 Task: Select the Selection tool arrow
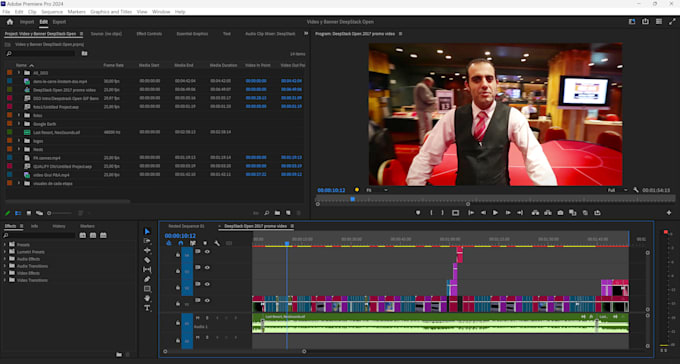click(x=147, y=231)
